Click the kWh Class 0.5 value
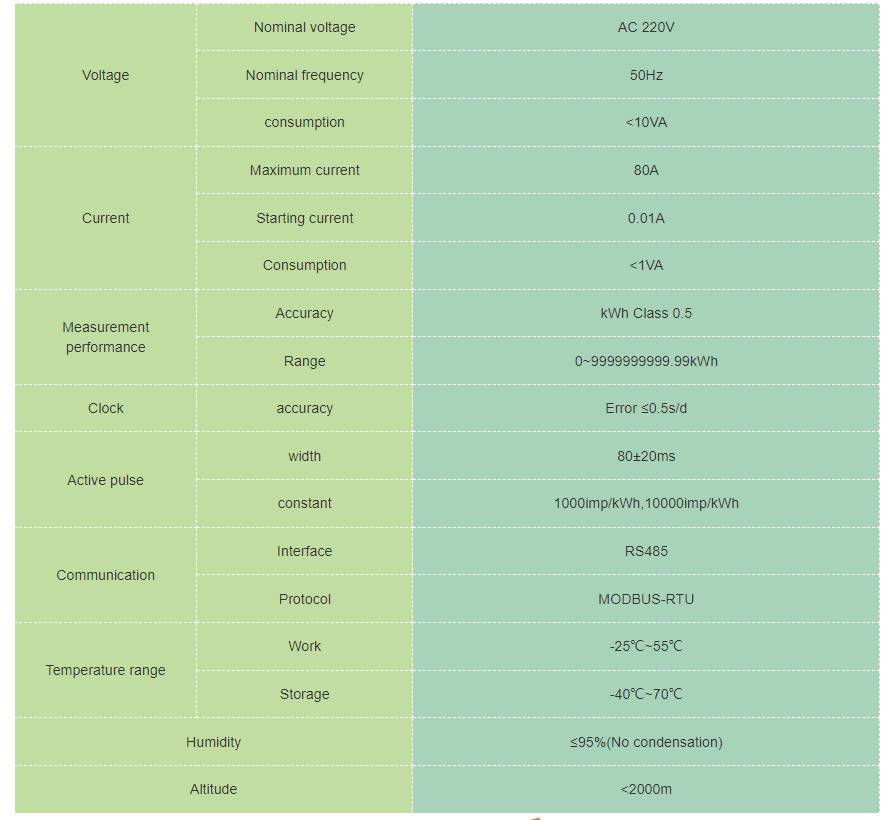The height and width of the screenshot is (820, 889). [646, 313]
